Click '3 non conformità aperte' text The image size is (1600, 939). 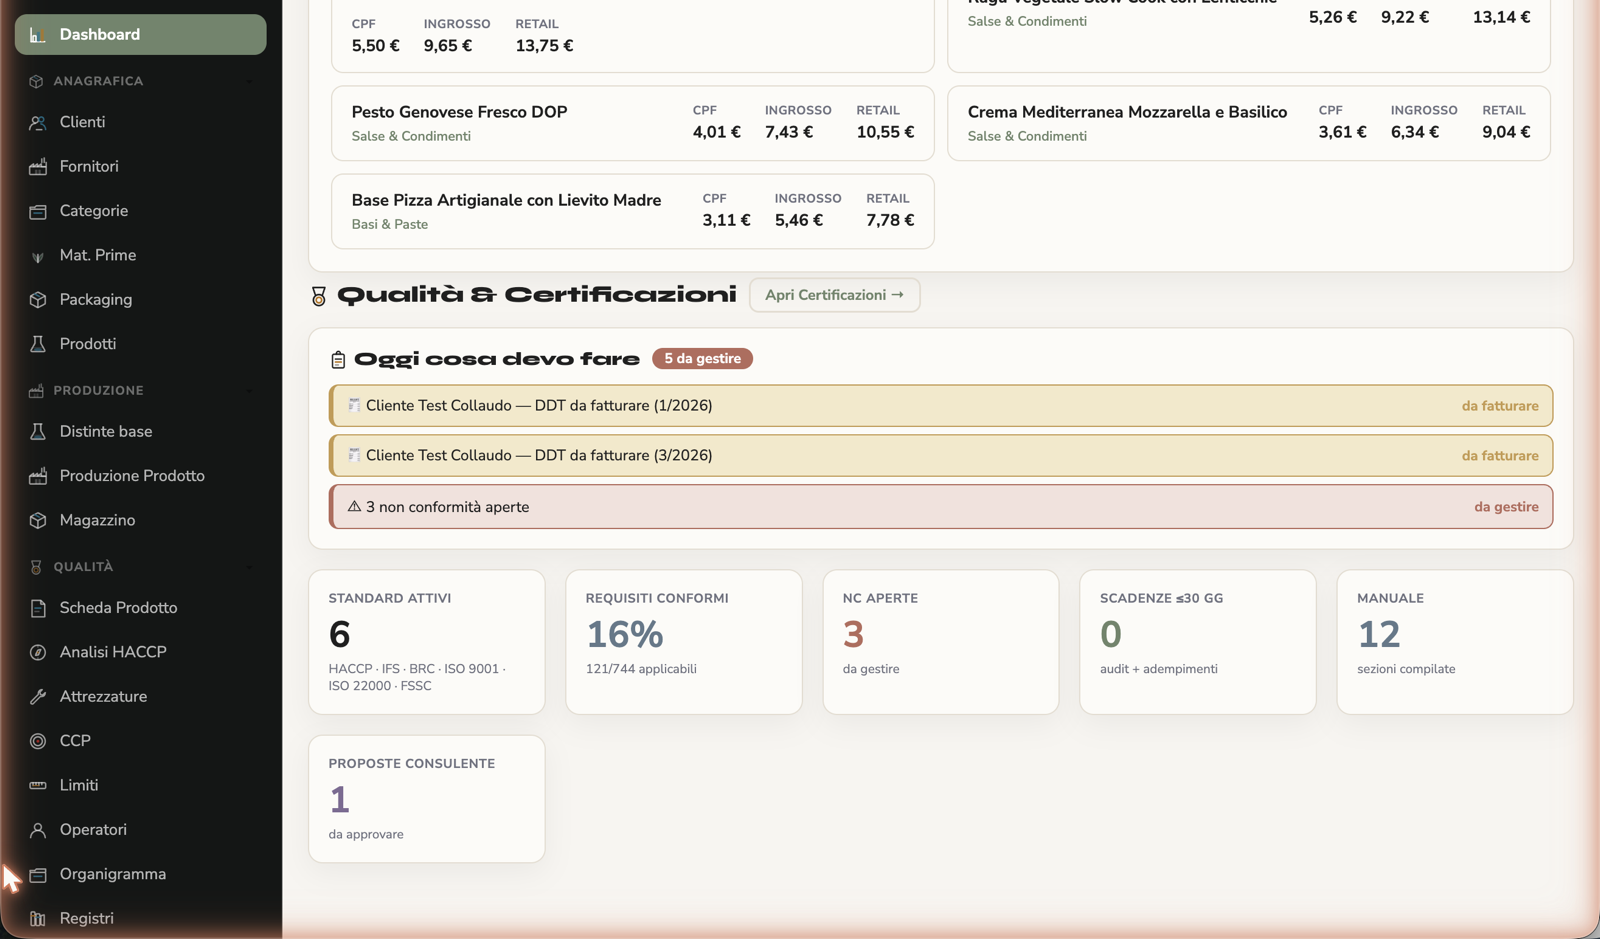(x=448, y=507)
